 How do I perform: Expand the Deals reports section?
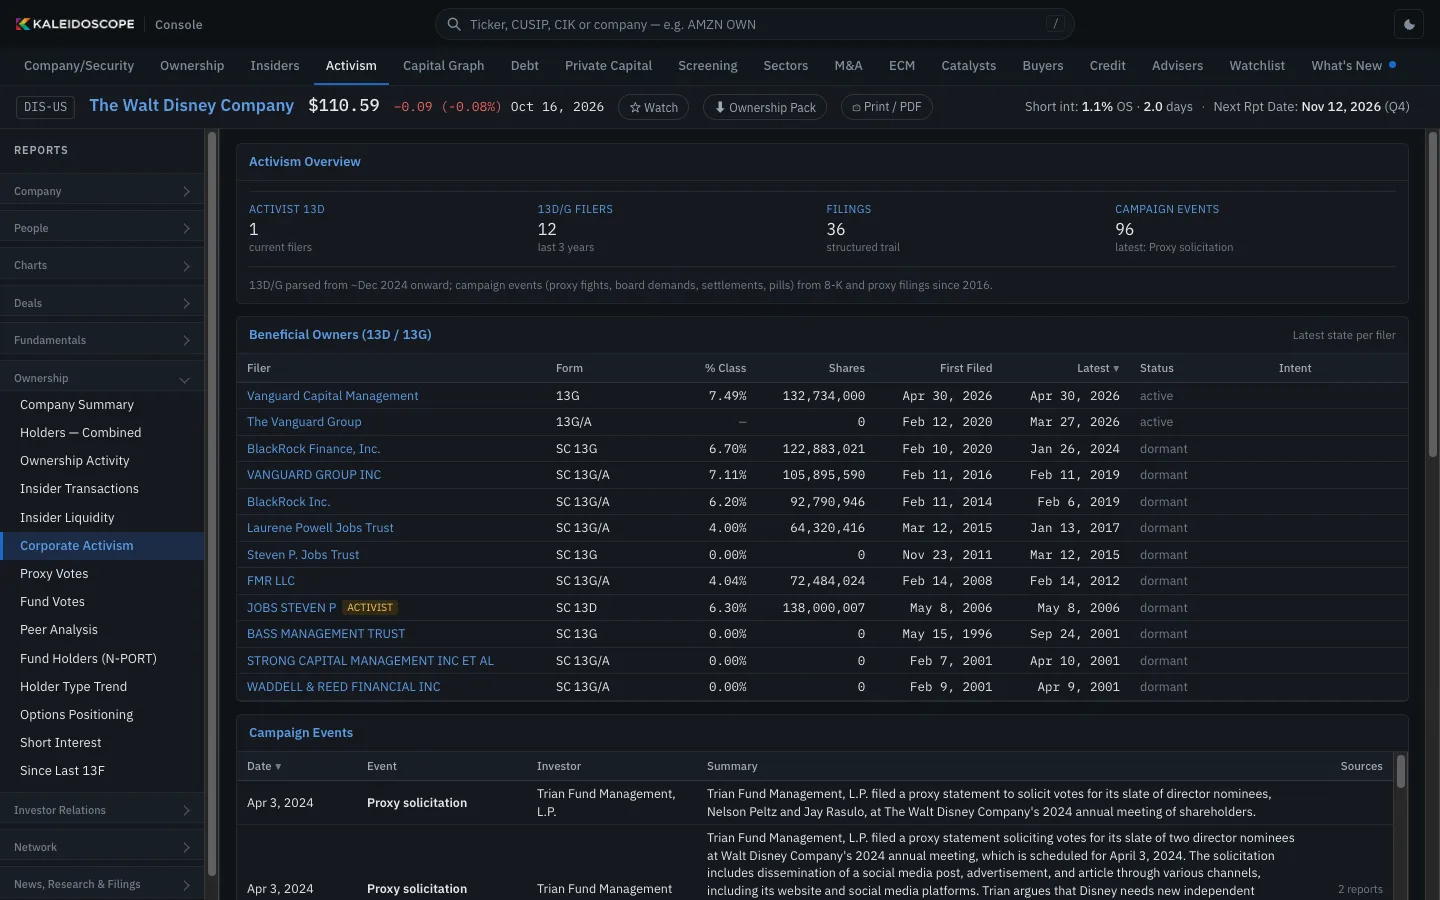pyautogui.click(x=102, y=303)
